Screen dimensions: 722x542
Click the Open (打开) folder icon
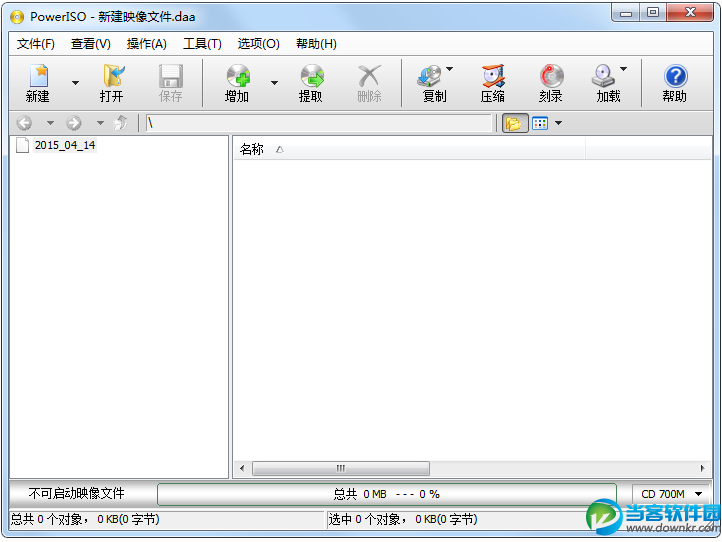click(x=113, y=76)
